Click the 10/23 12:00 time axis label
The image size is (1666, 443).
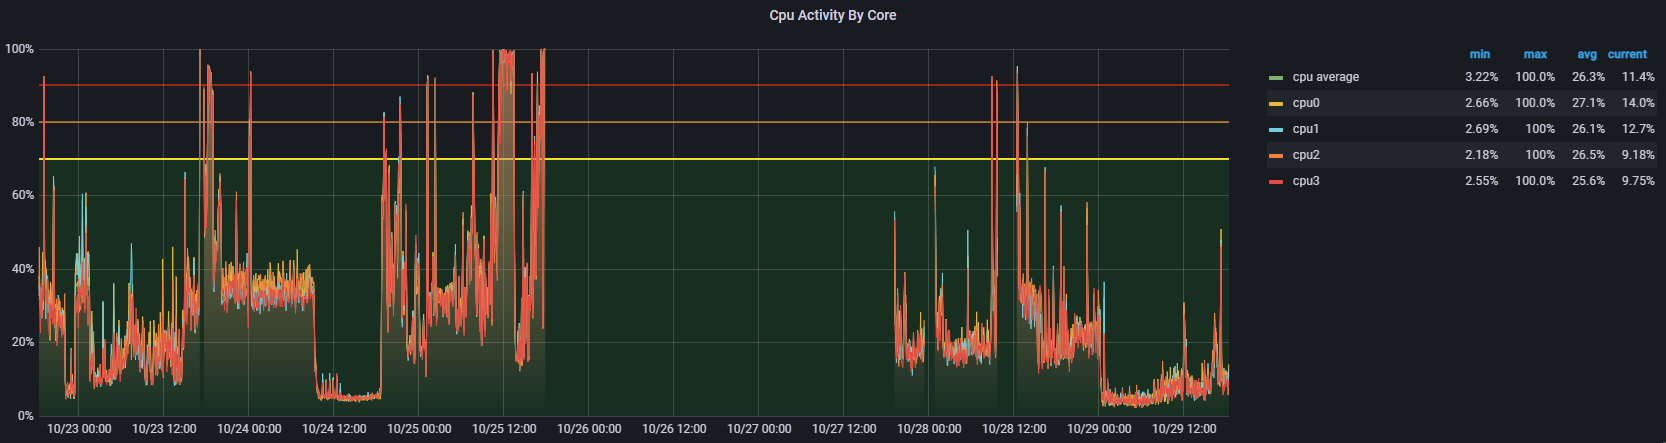(x=164, y=429)
